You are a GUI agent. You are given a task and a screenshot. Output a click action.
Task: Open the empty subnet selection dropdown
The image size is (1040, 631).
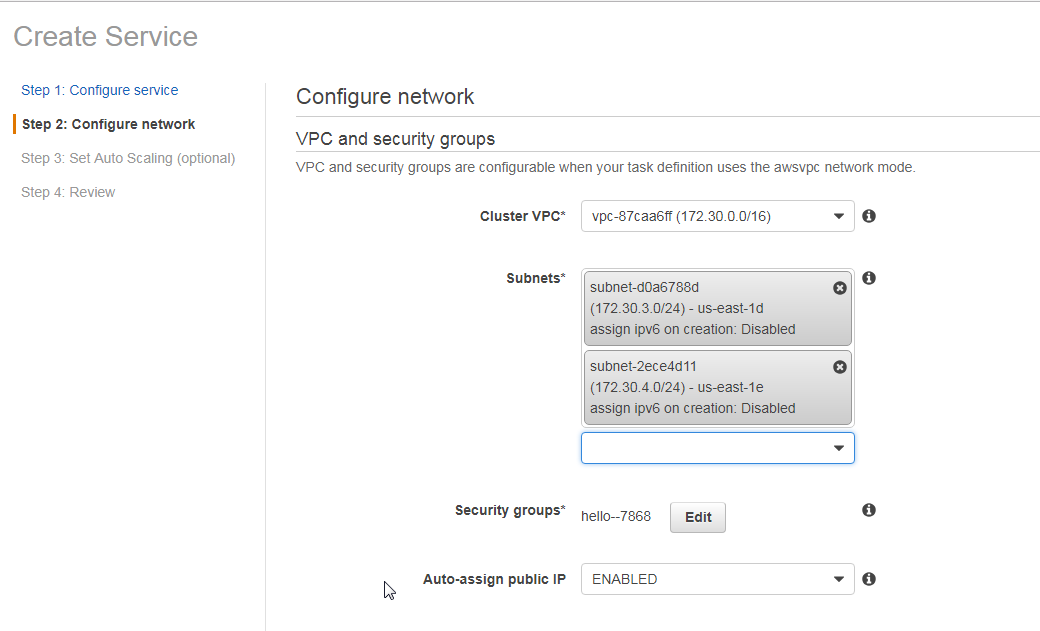point(718,448)
